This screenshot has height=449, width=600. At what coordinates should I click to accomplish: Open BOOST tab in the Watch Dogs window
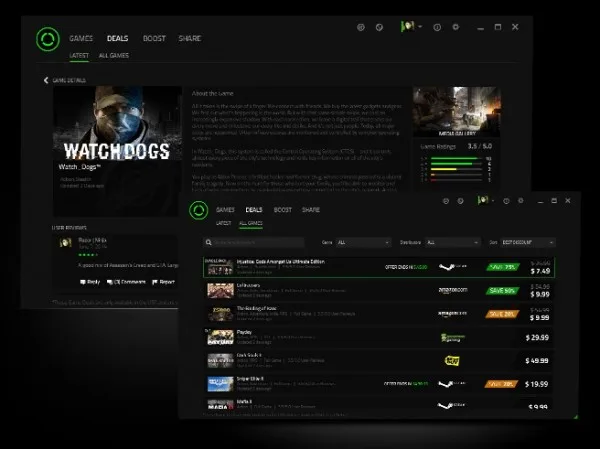click(154, 38)
